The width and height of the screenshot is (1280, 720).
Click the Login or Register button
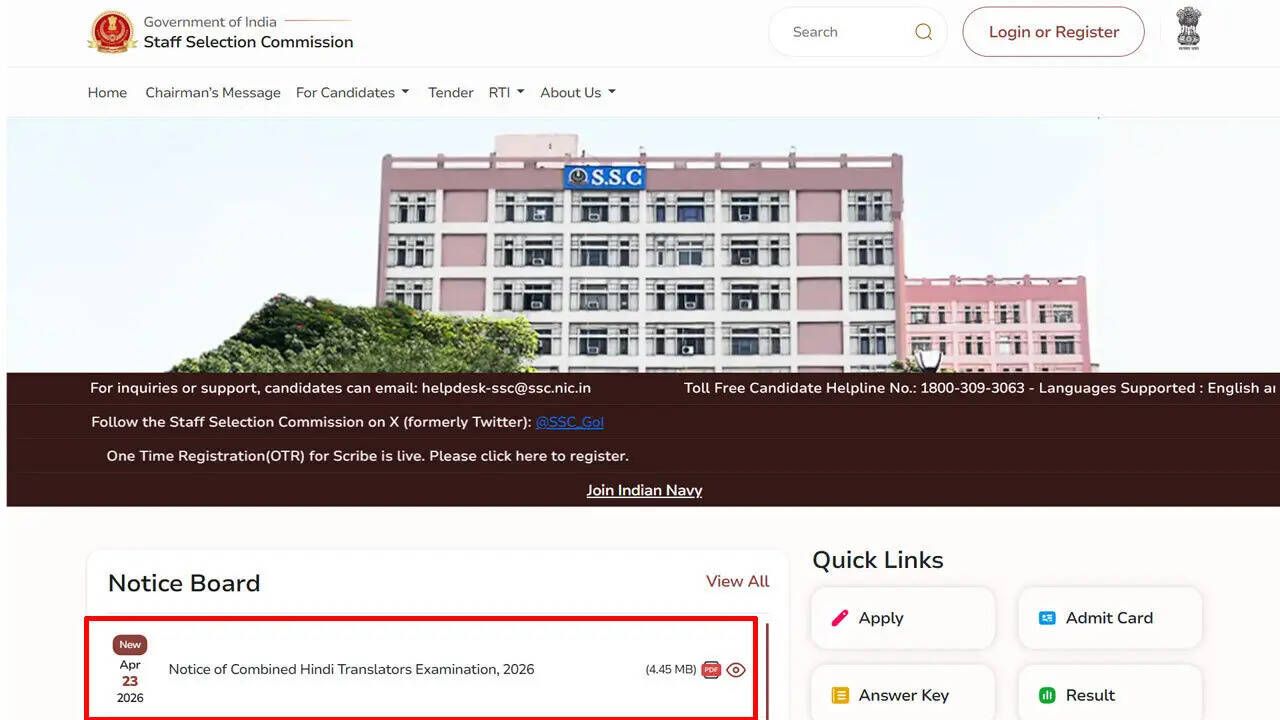pos(1053,31)
